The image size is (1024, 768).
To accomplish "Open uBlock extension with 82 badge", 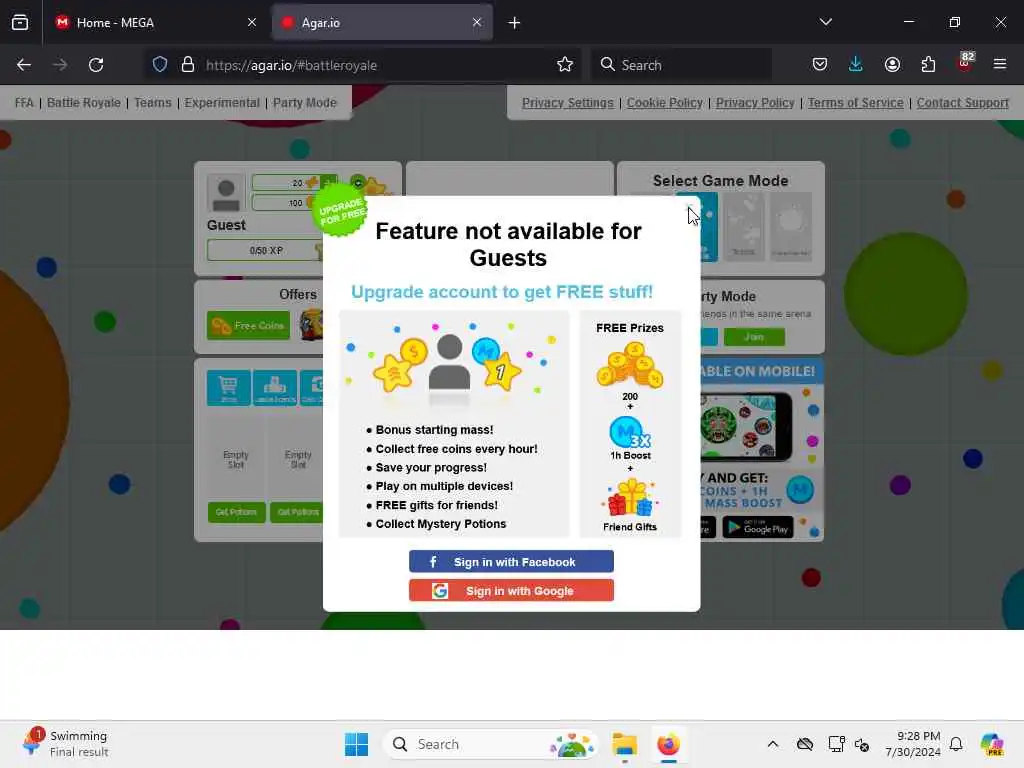I will point(965,63).
